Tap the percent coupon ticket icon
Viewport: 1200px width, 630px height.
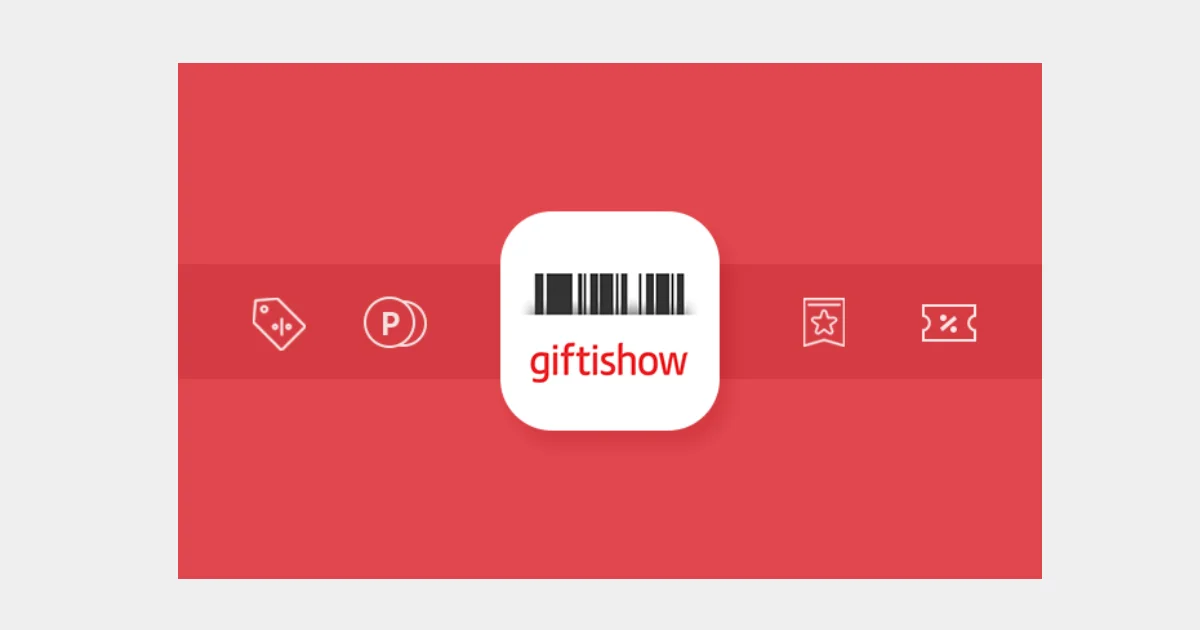(x=949, y=323)
